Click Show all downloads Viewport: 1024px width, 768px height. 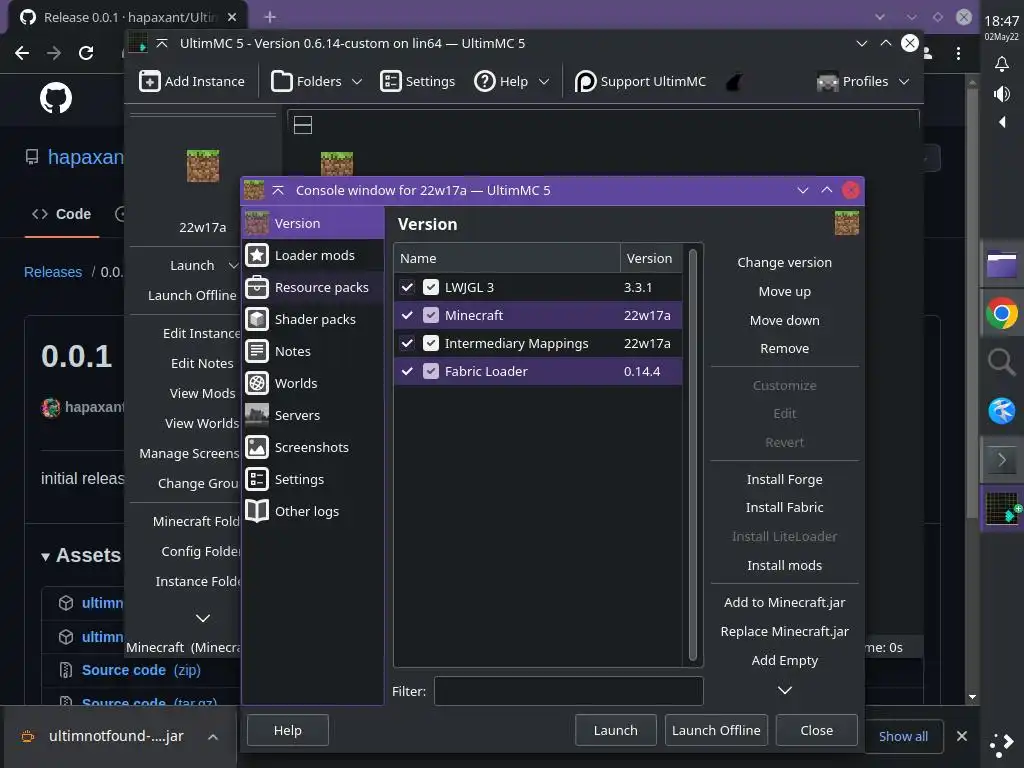(903, 737)
